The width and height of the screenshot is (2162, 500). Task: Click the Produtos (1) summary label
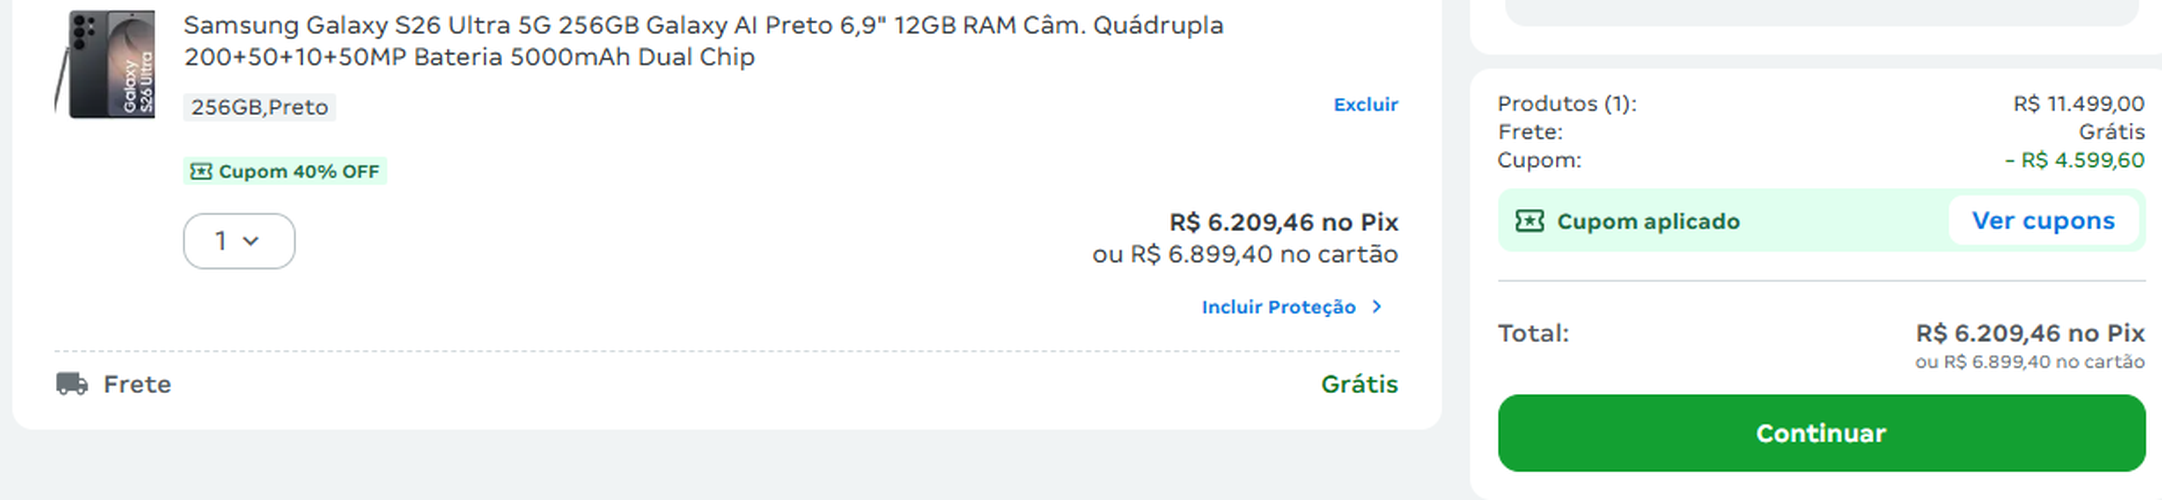(1567, 104)
